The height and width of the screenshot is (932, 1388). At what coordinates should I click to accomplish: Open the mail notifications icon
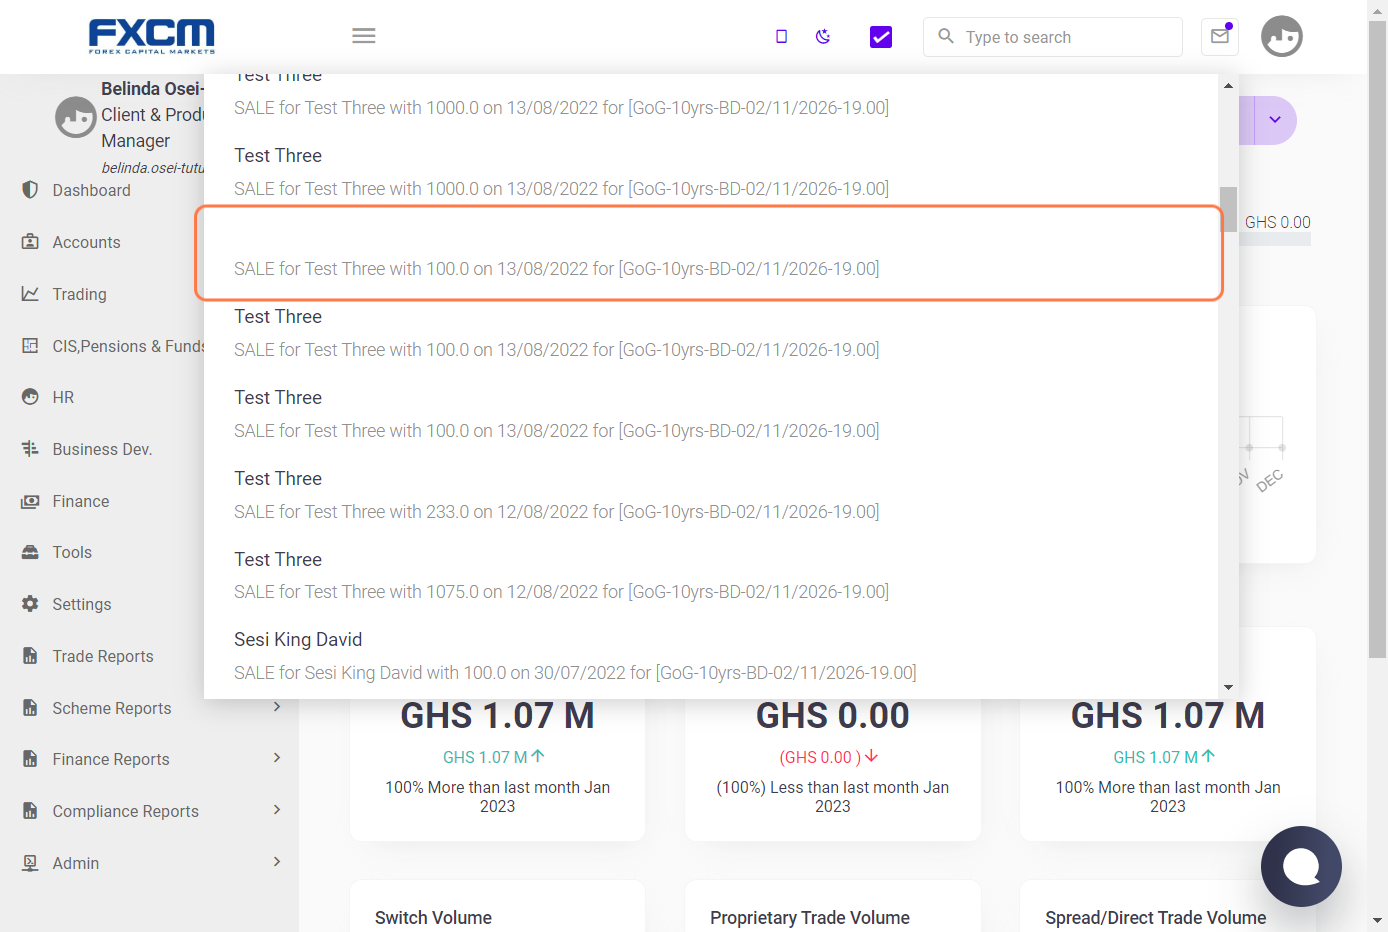[1220, 37]
